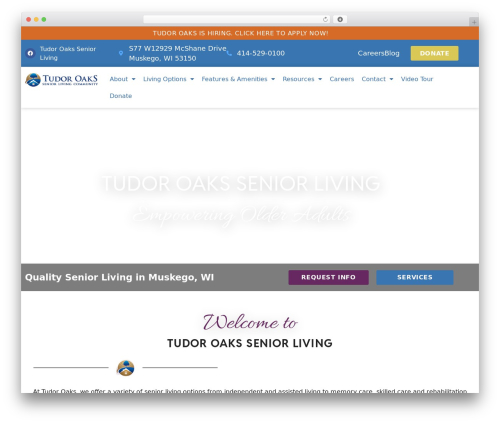Expand the Resources dropdown arrow
This screenshot has height=423, width=500.
coord(320,79)
